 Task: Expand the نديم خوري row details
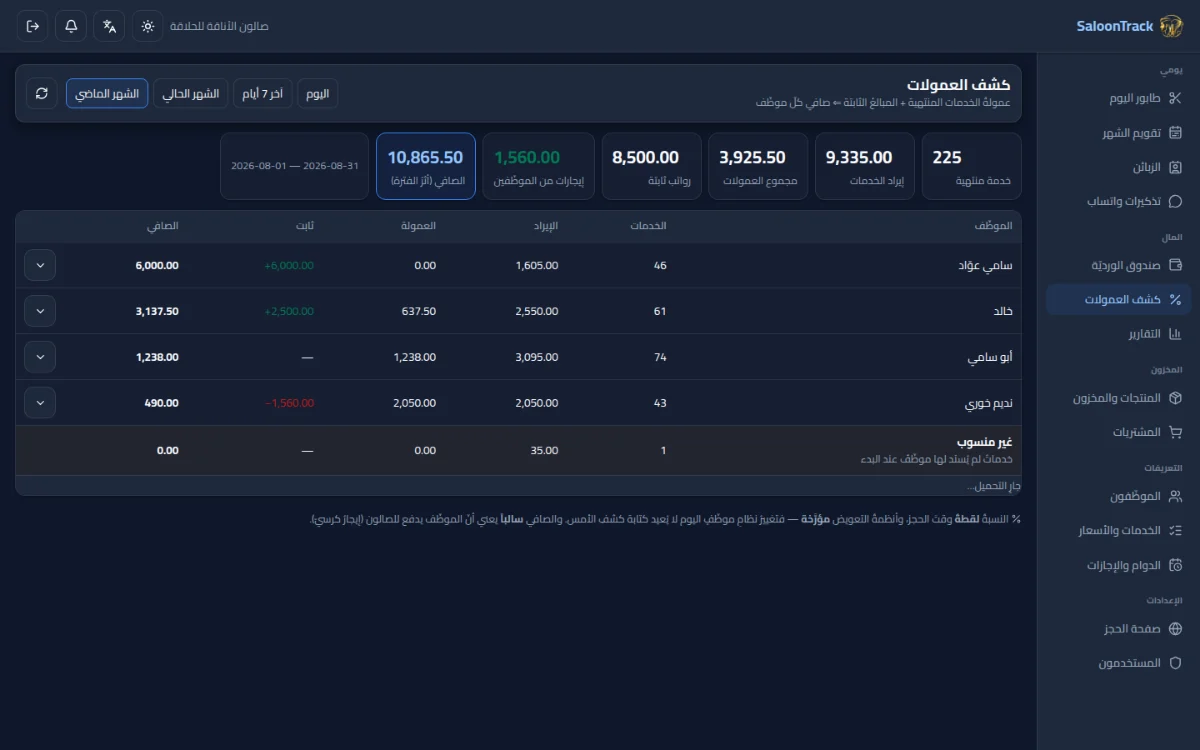coord(40,403)
